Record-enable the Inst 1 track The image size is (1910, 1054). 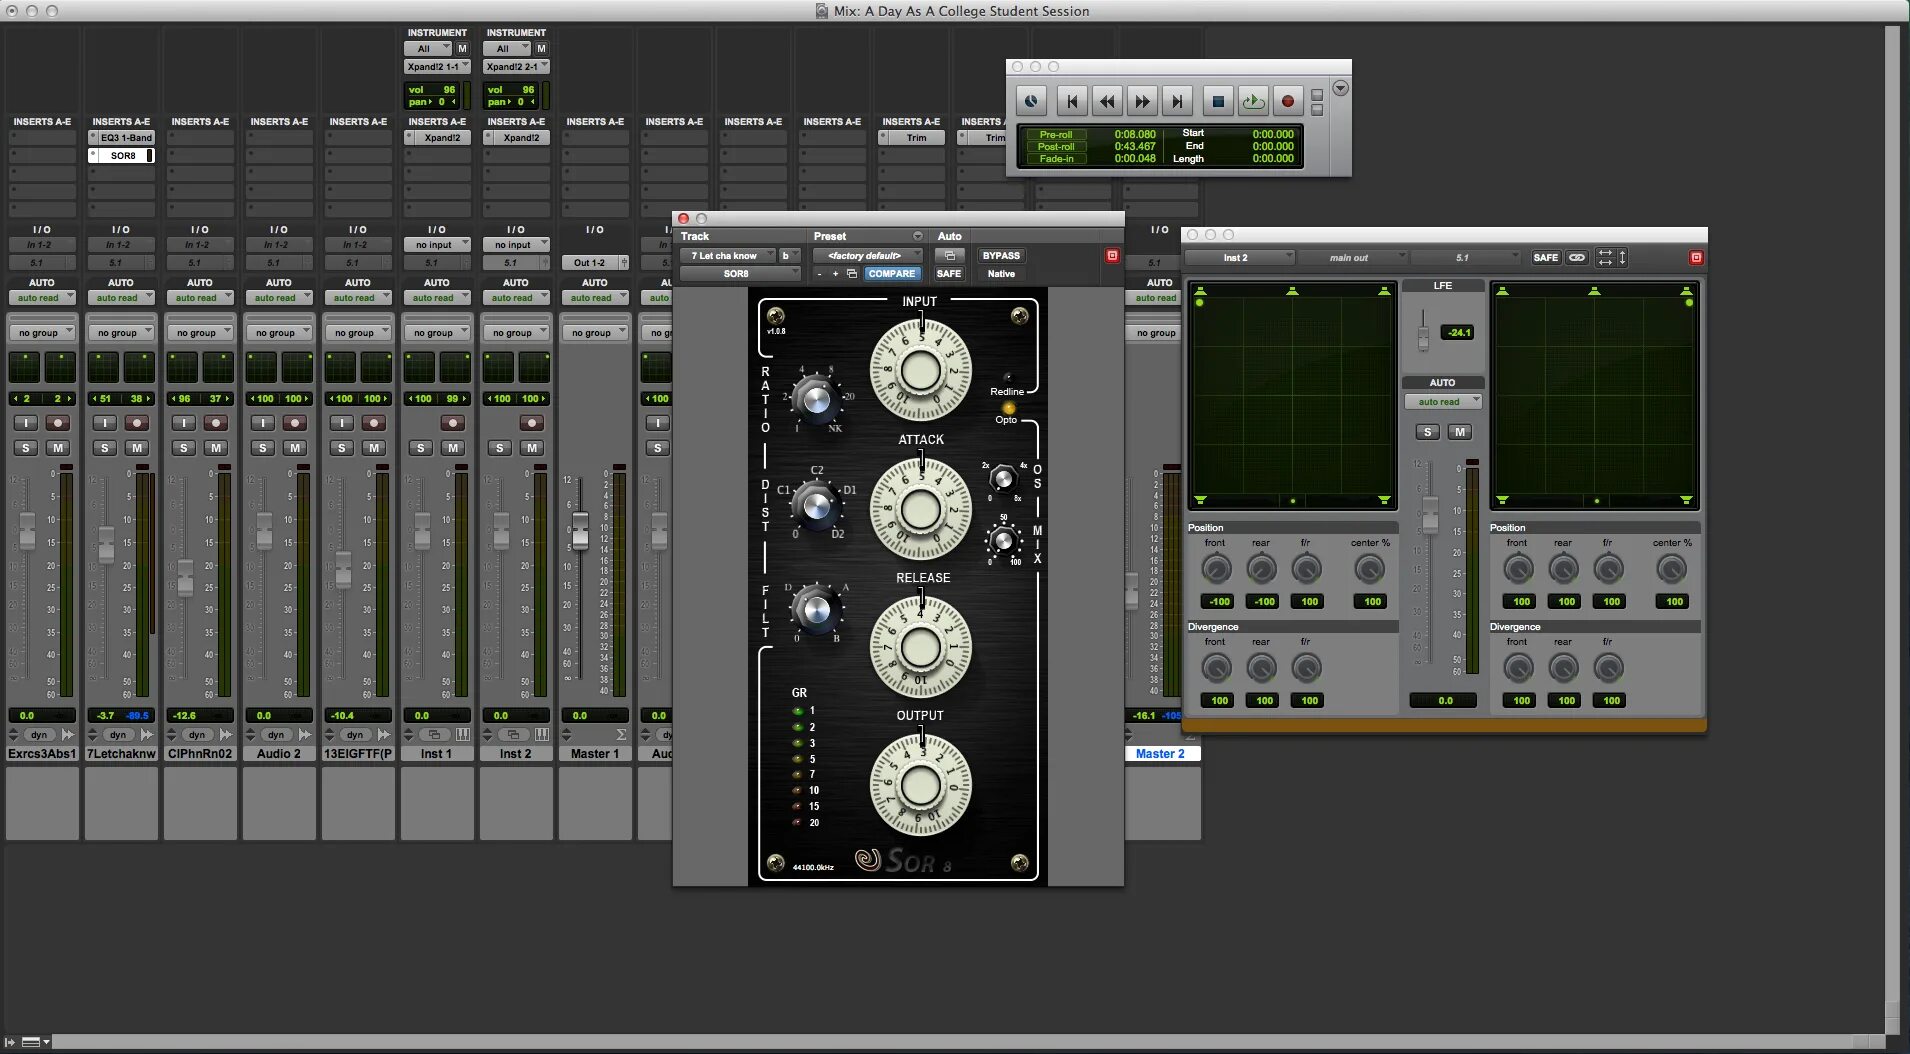[453, 423]
